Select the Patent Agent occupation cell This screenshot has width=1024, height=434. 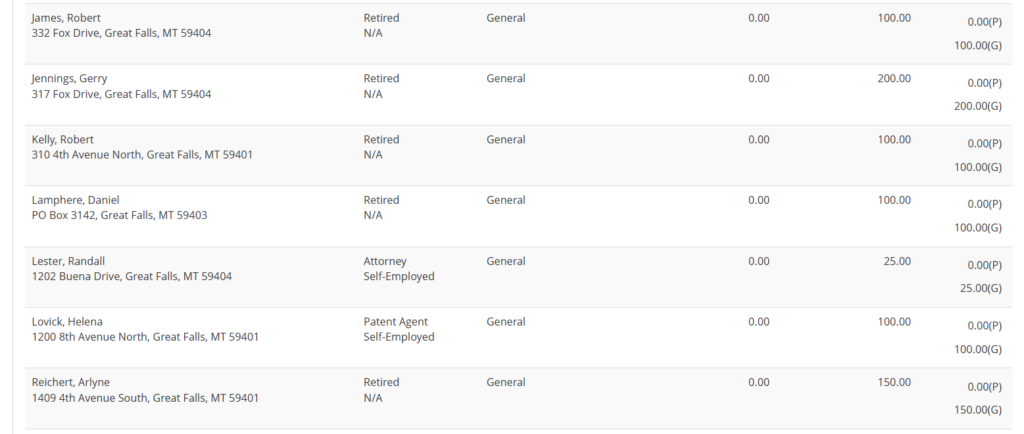[x=396, y=322]
